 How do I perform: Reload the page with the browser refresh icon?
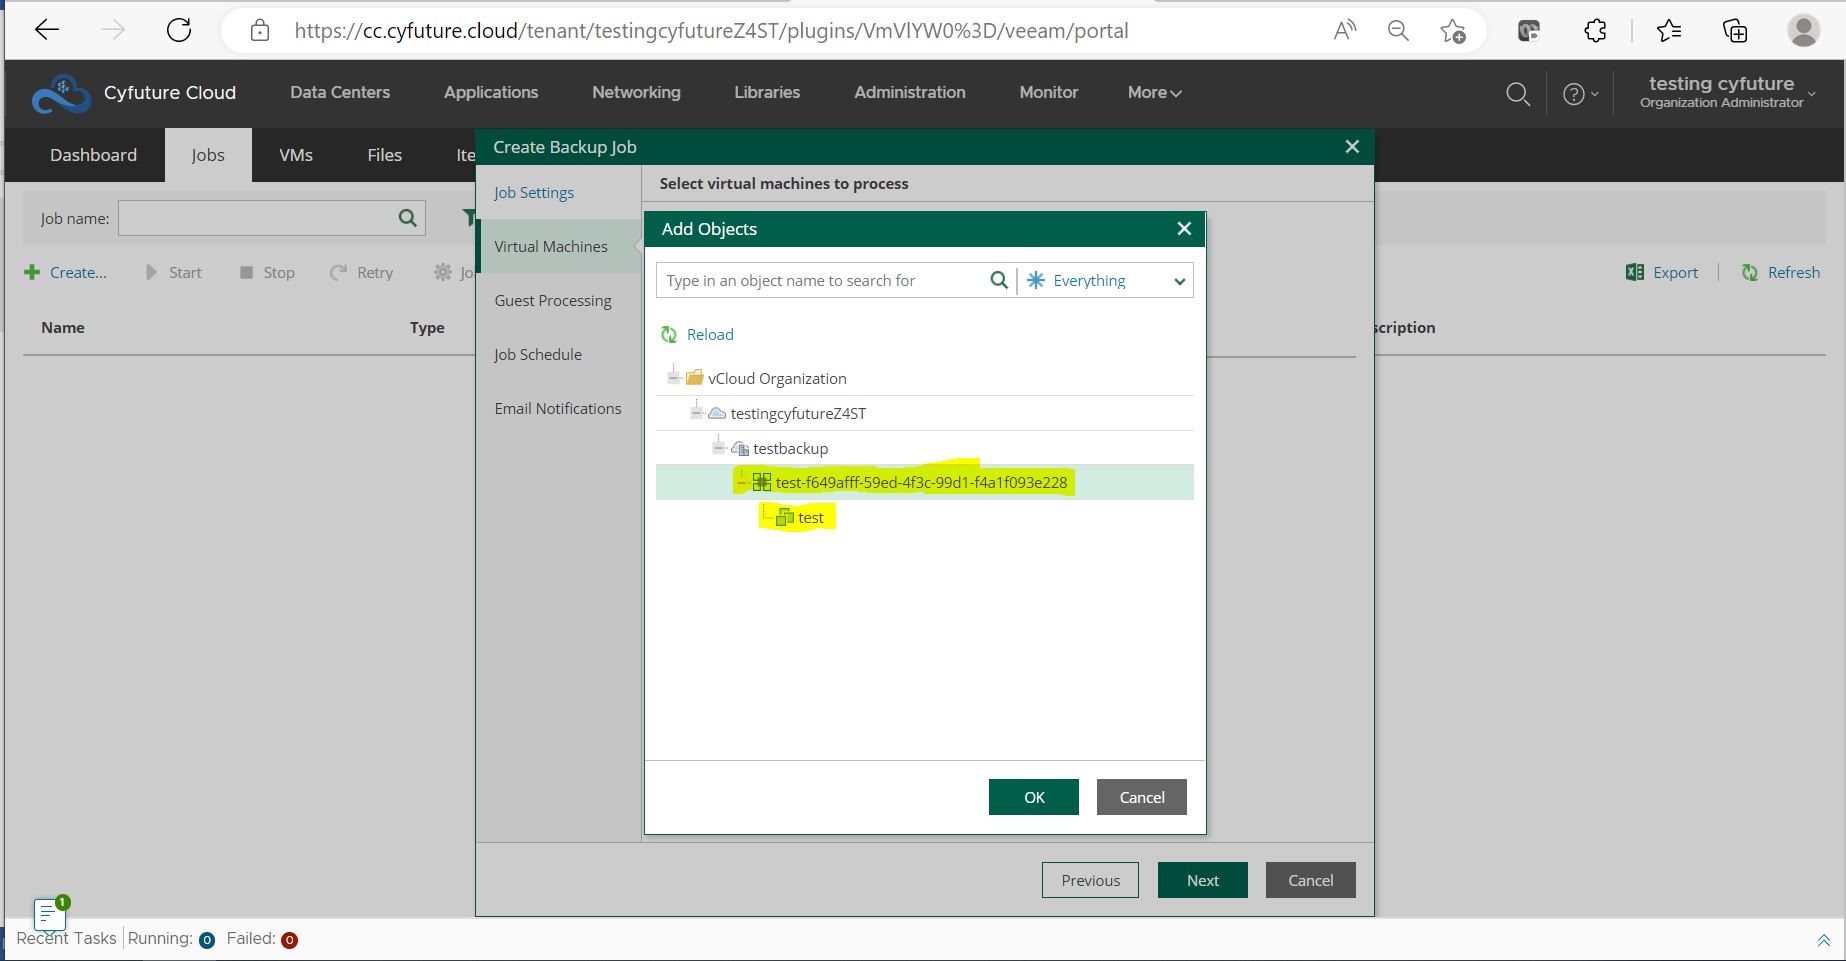coord(179,30)
